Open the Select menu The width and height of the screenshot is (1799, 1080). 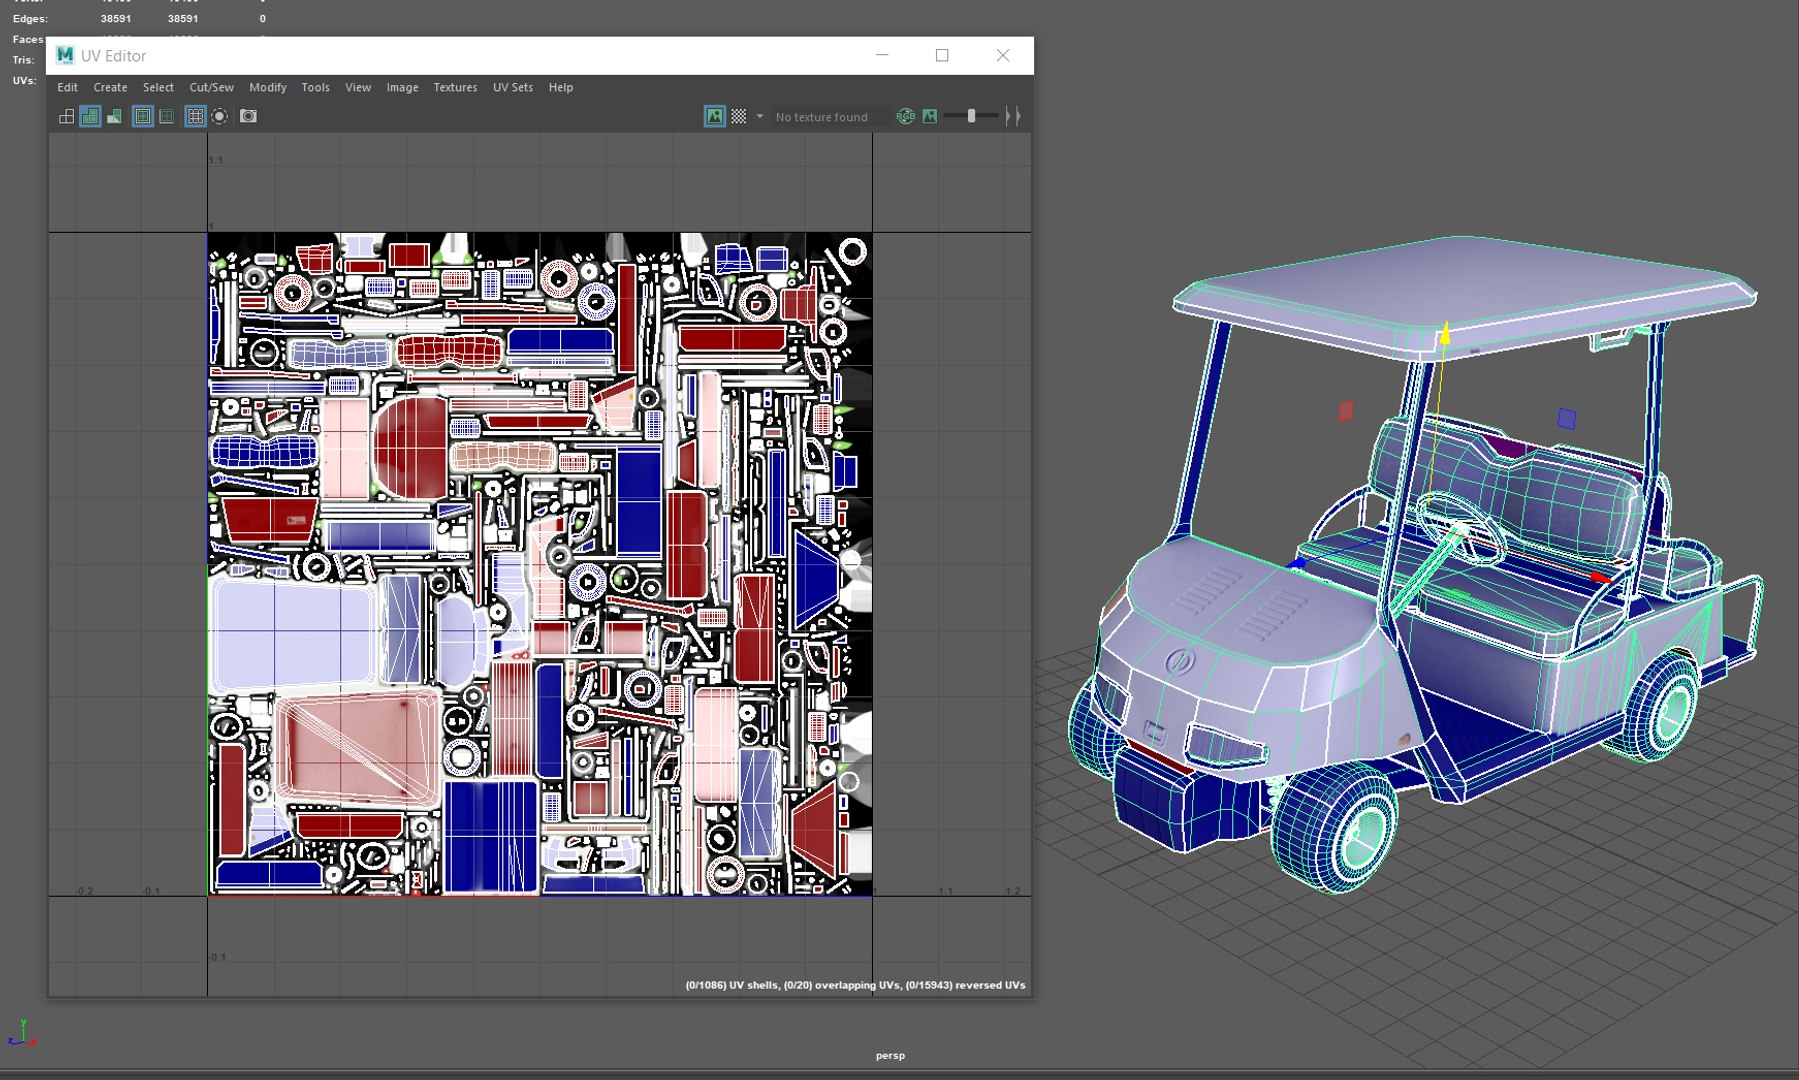pos(158,87)
